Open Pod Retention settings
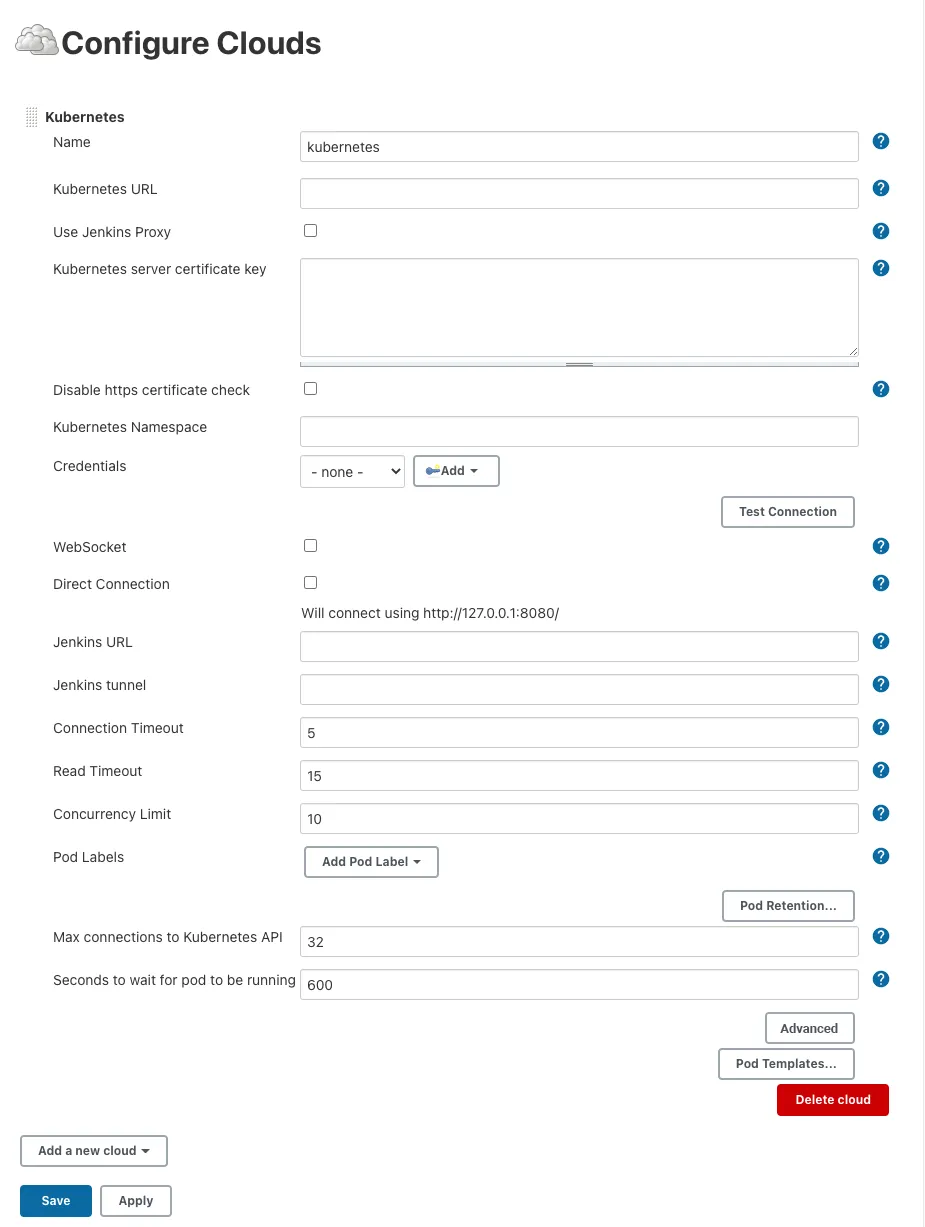Viewport: 925px width, 1227px height. 788,906
